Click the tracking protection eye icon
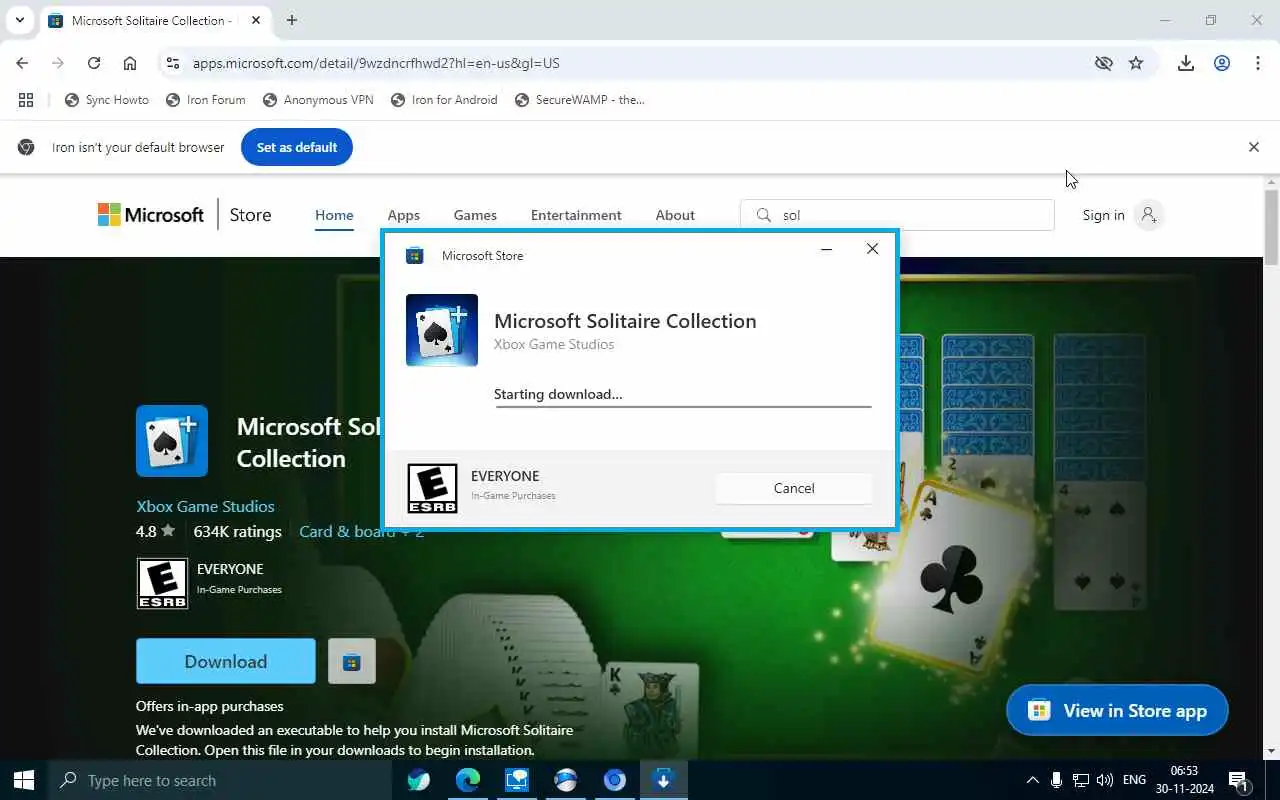 coord(1104,63)
